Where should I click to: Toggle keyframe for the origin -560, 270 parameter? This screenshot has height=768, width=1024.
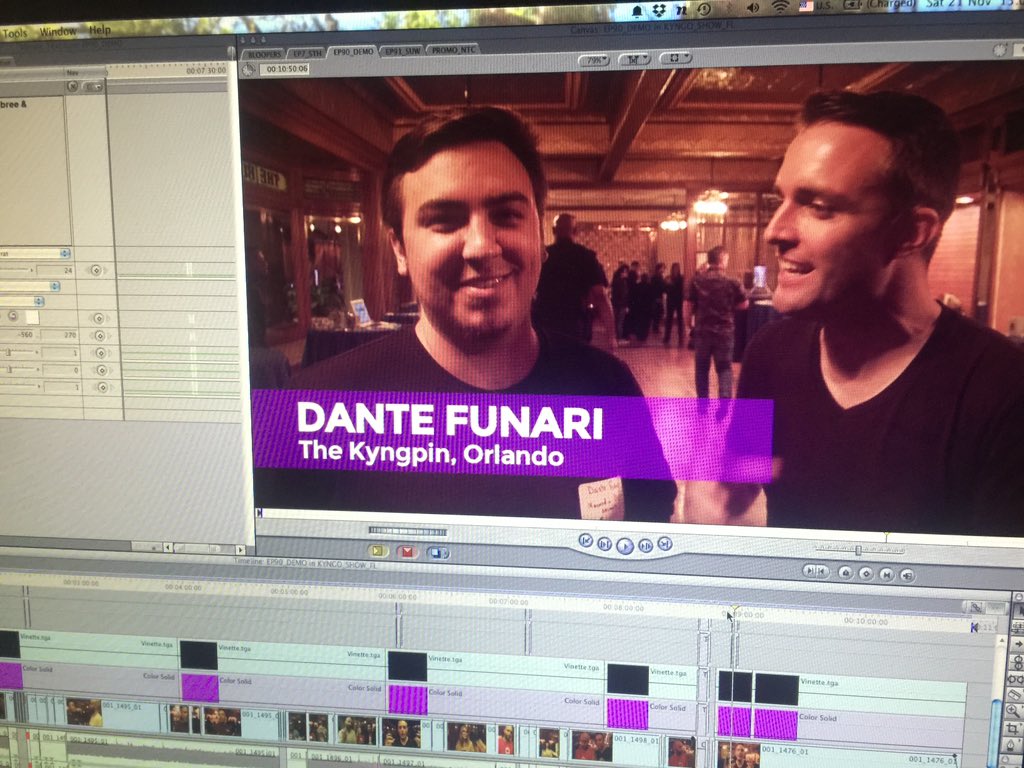(99, 336)
